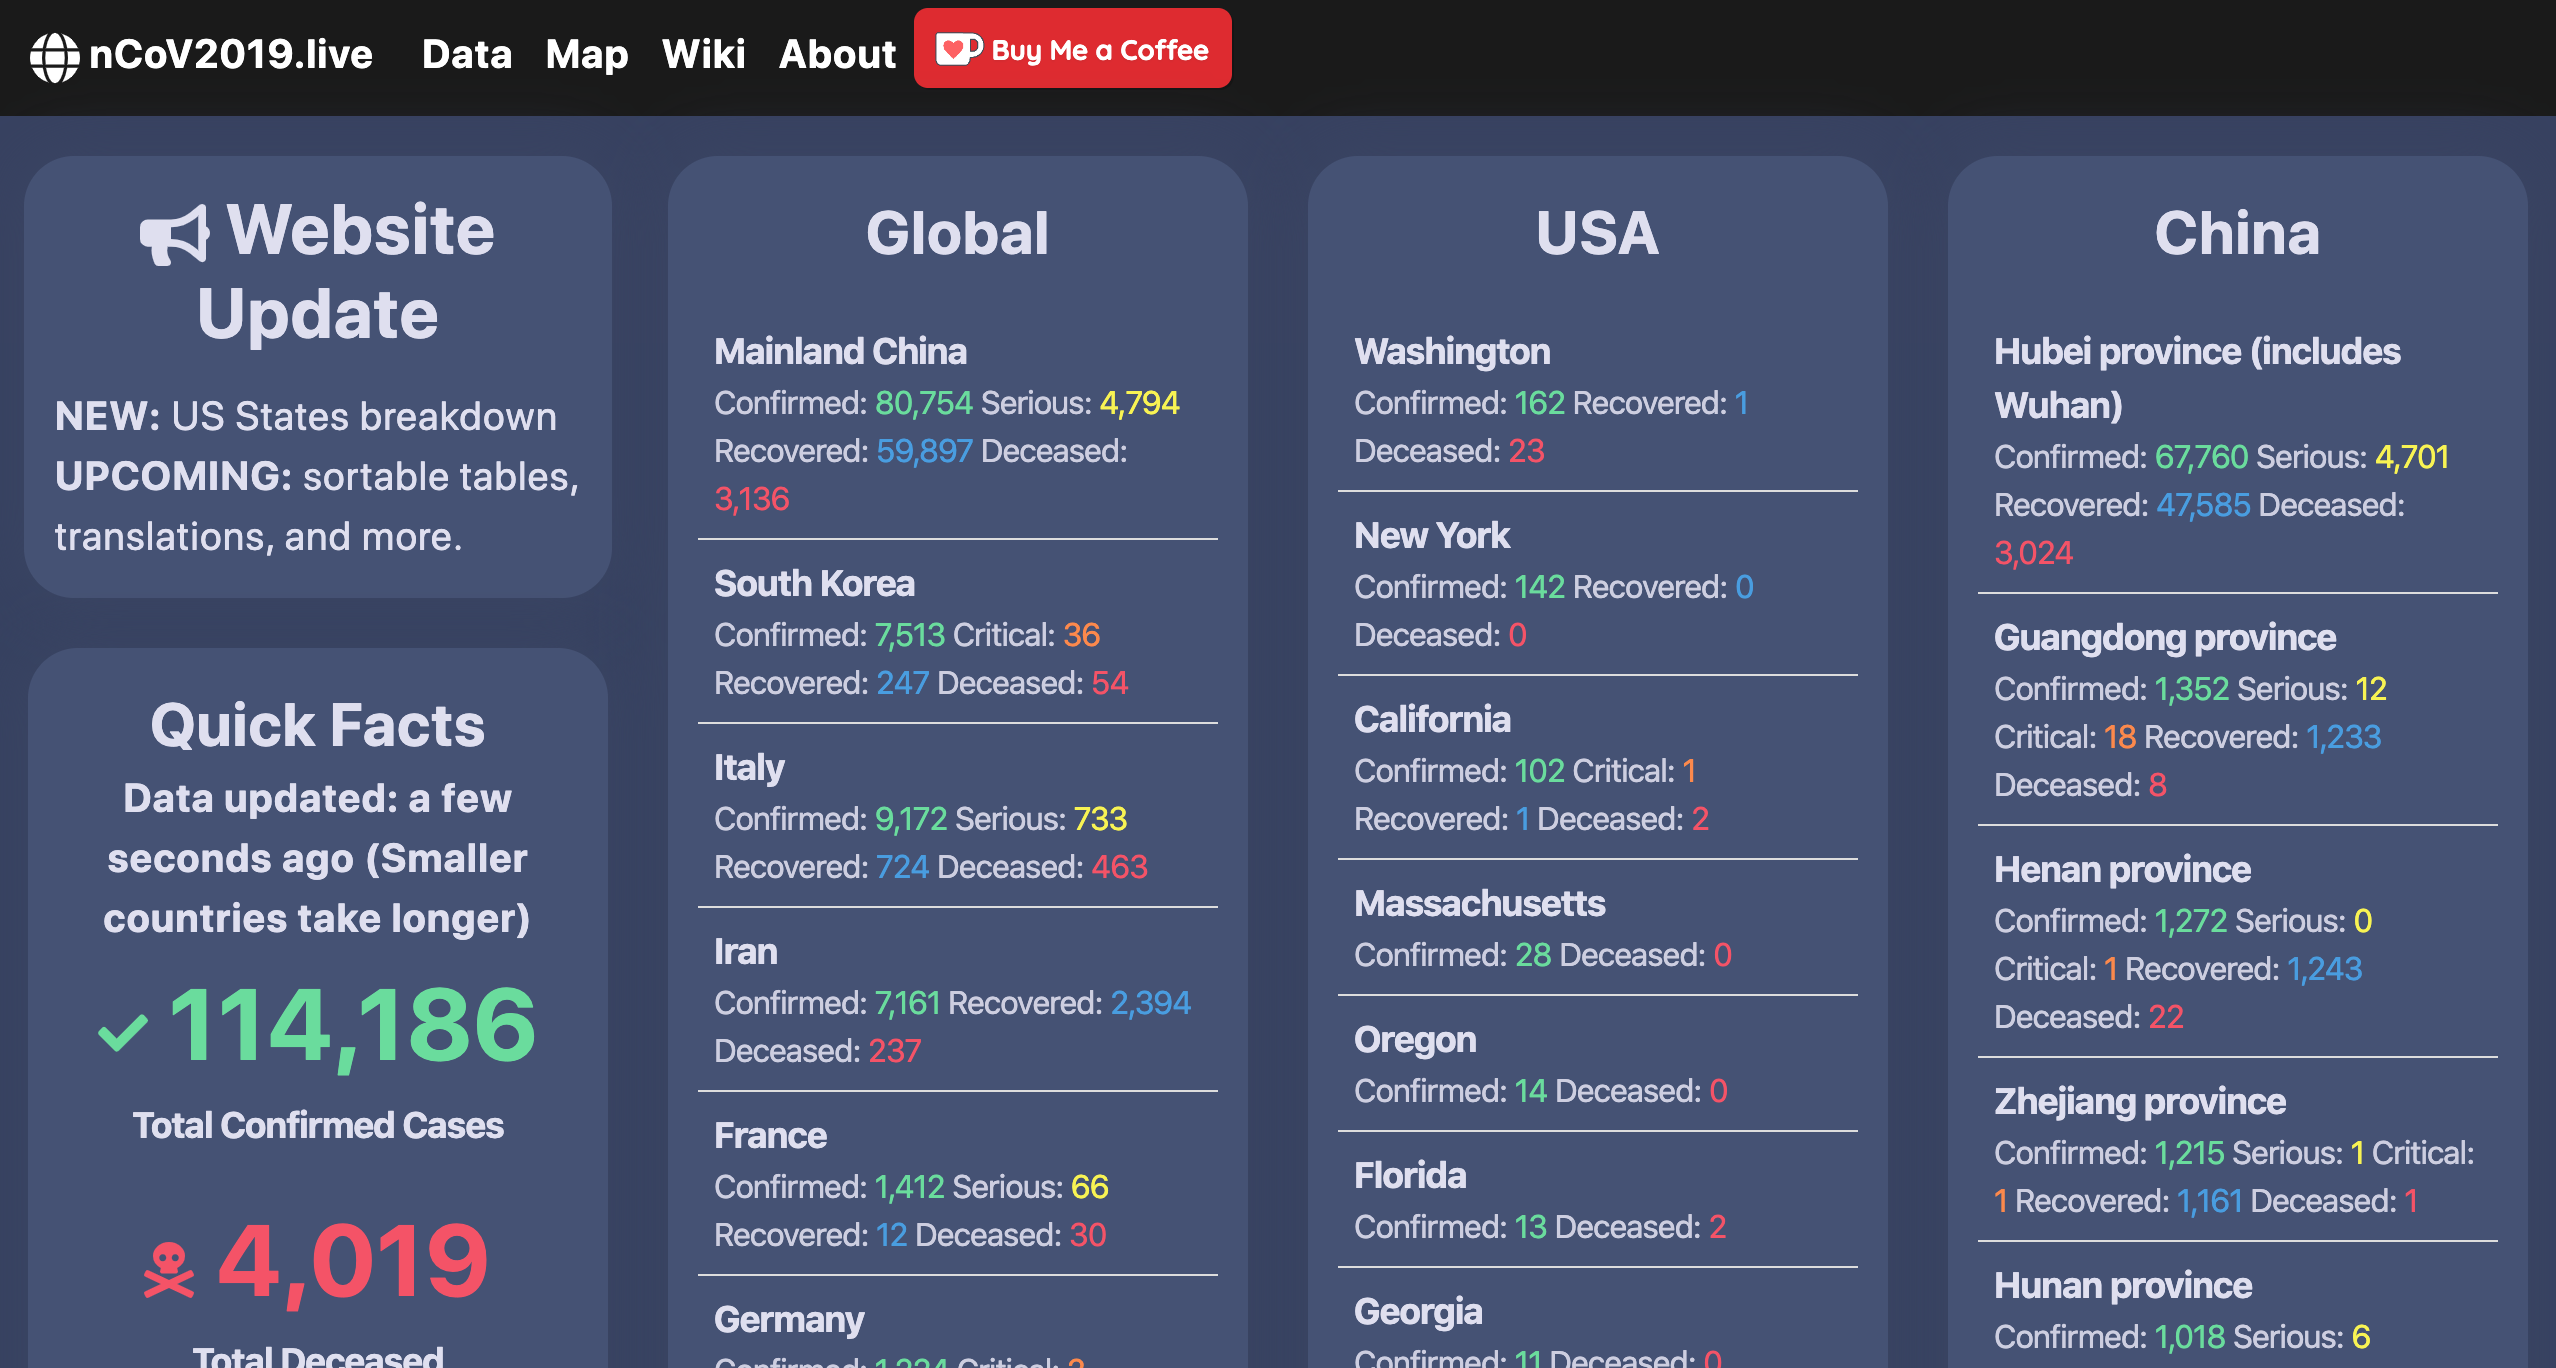Select the Italy entry title
The width and height of the screenshot is (2556, 1368).
tap(749, 767)
